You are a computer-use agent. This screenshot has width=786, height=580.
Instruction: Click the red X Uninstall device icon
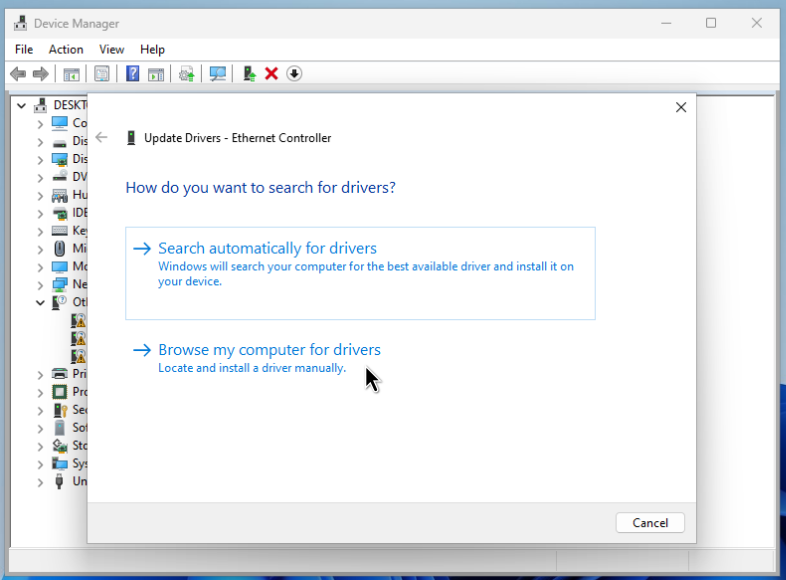point(271,74)
